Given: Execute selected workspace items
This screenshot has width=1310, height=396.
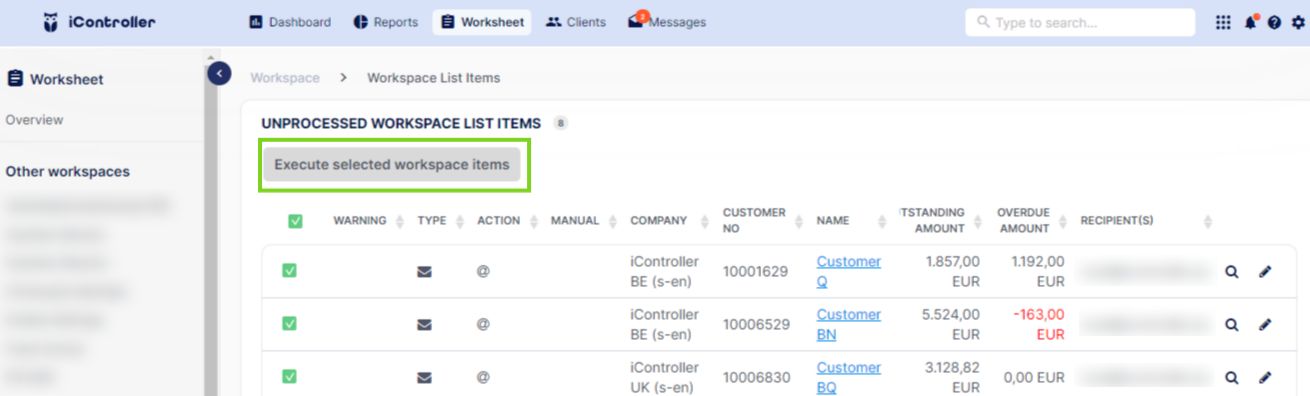Looking at the screenshot, I should tap(392, 165).
